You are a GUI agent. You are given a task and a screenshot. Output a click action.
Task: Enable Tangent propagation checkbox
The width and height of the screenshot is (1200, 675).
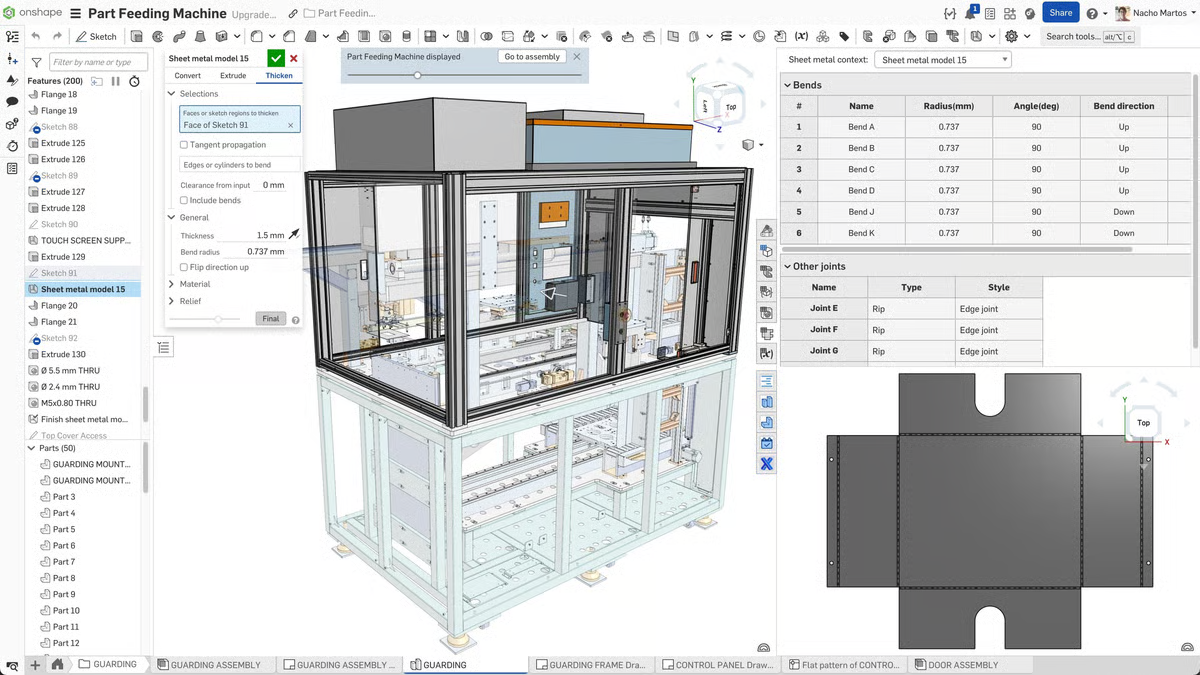tap(184, 145)
